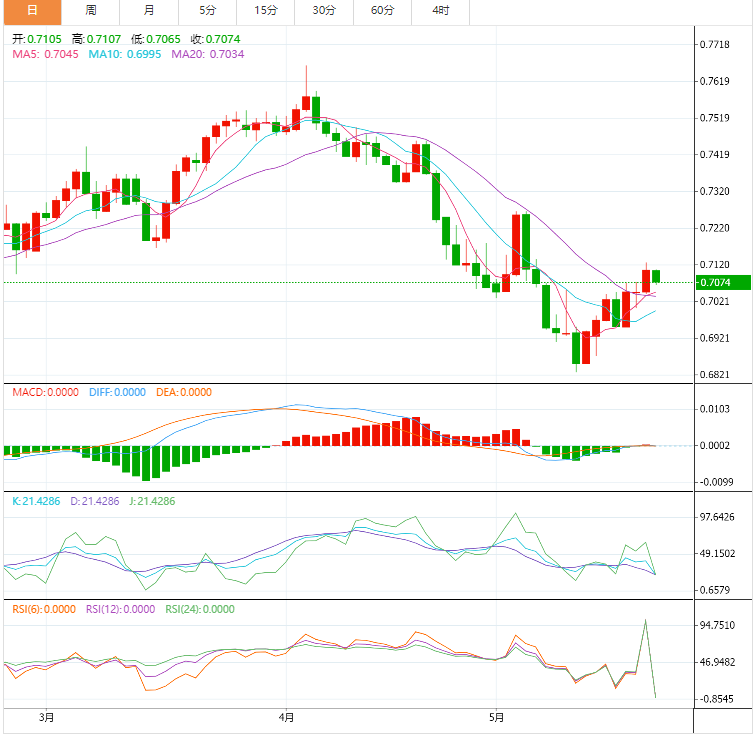
Task: Open the 4时 interval tab
Action: point(440,11)
